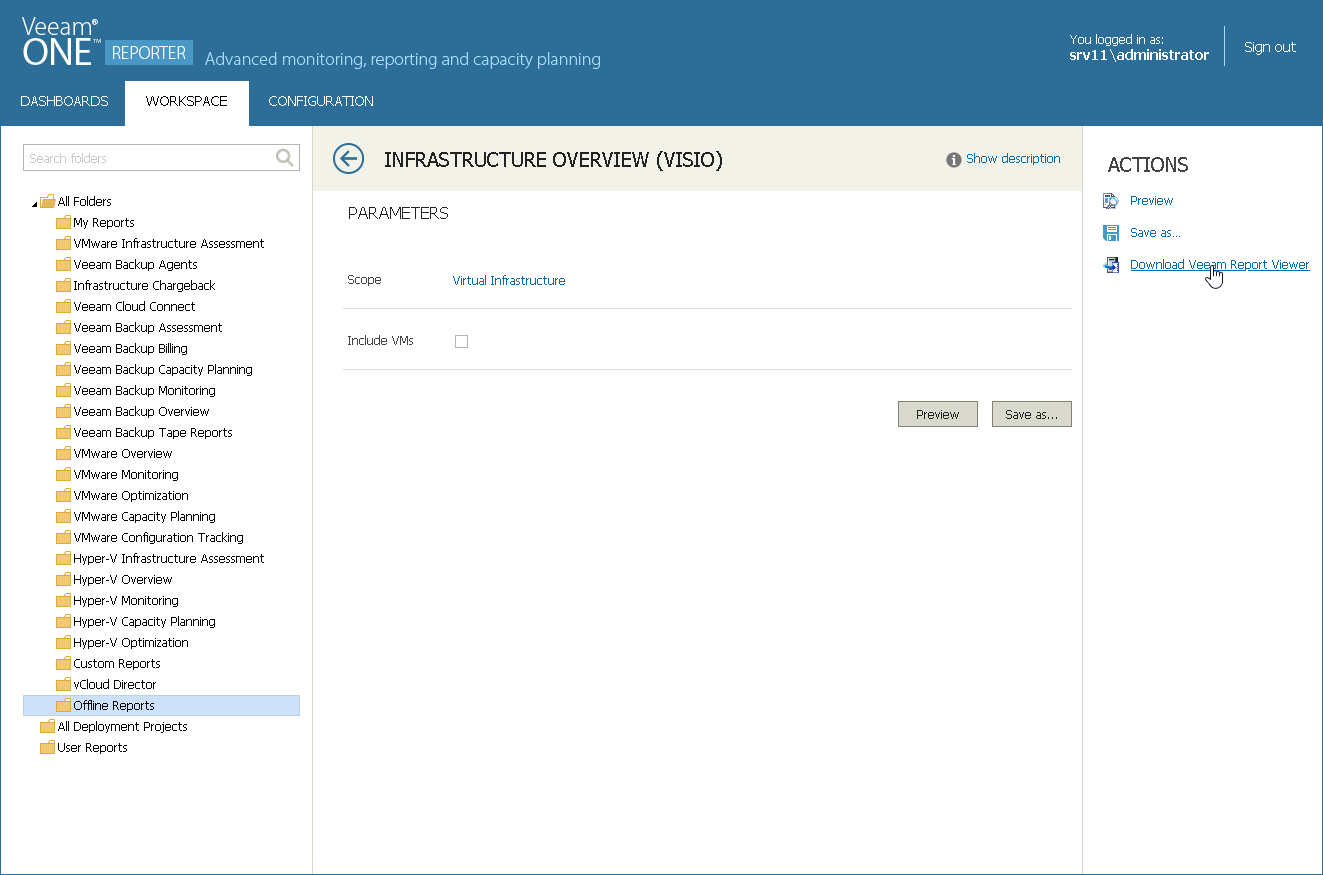Click the All Folders folder icon

(x=47, y=201)
